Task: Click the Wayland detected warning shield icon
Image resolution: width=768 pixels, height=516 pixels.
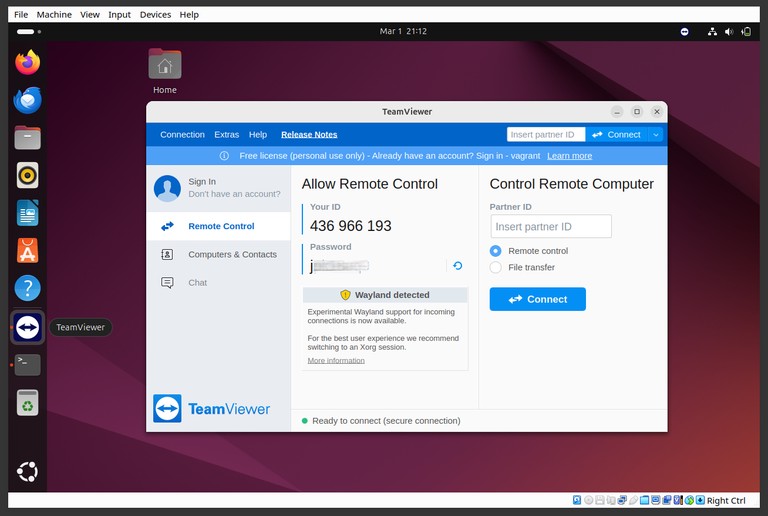Action: [x=345, y=295]
